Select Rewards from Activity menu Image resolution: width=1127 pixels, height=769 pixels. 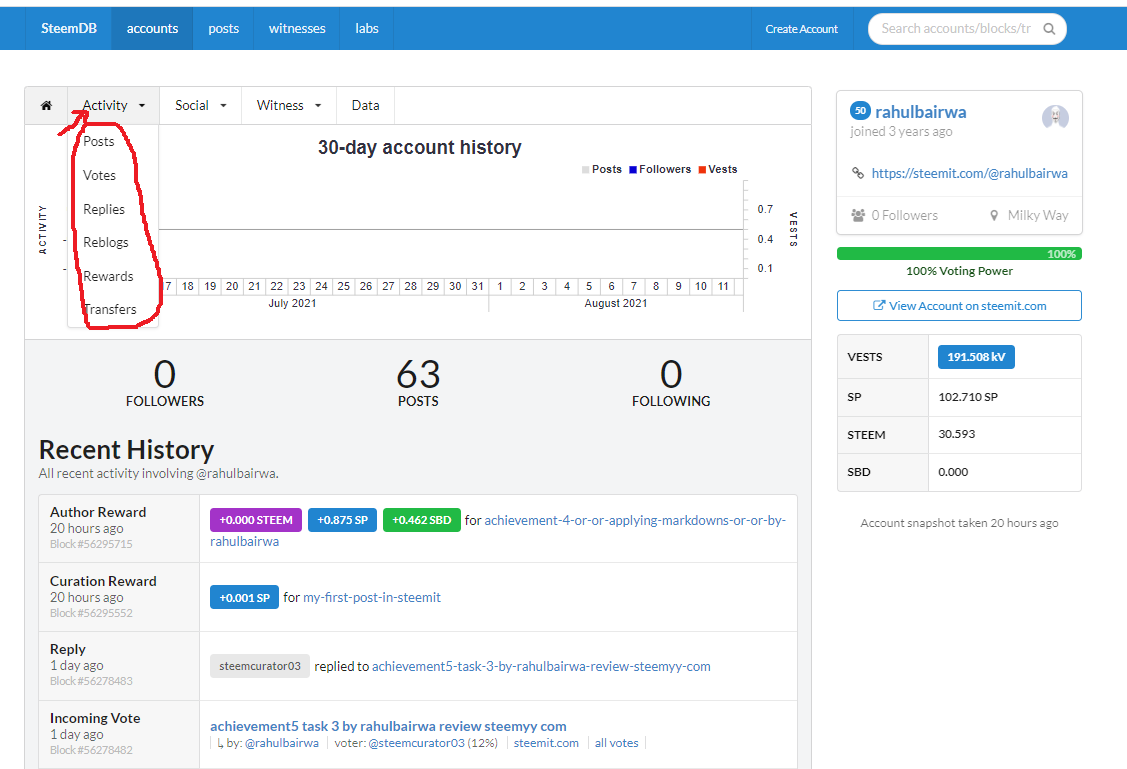(109, 276)
